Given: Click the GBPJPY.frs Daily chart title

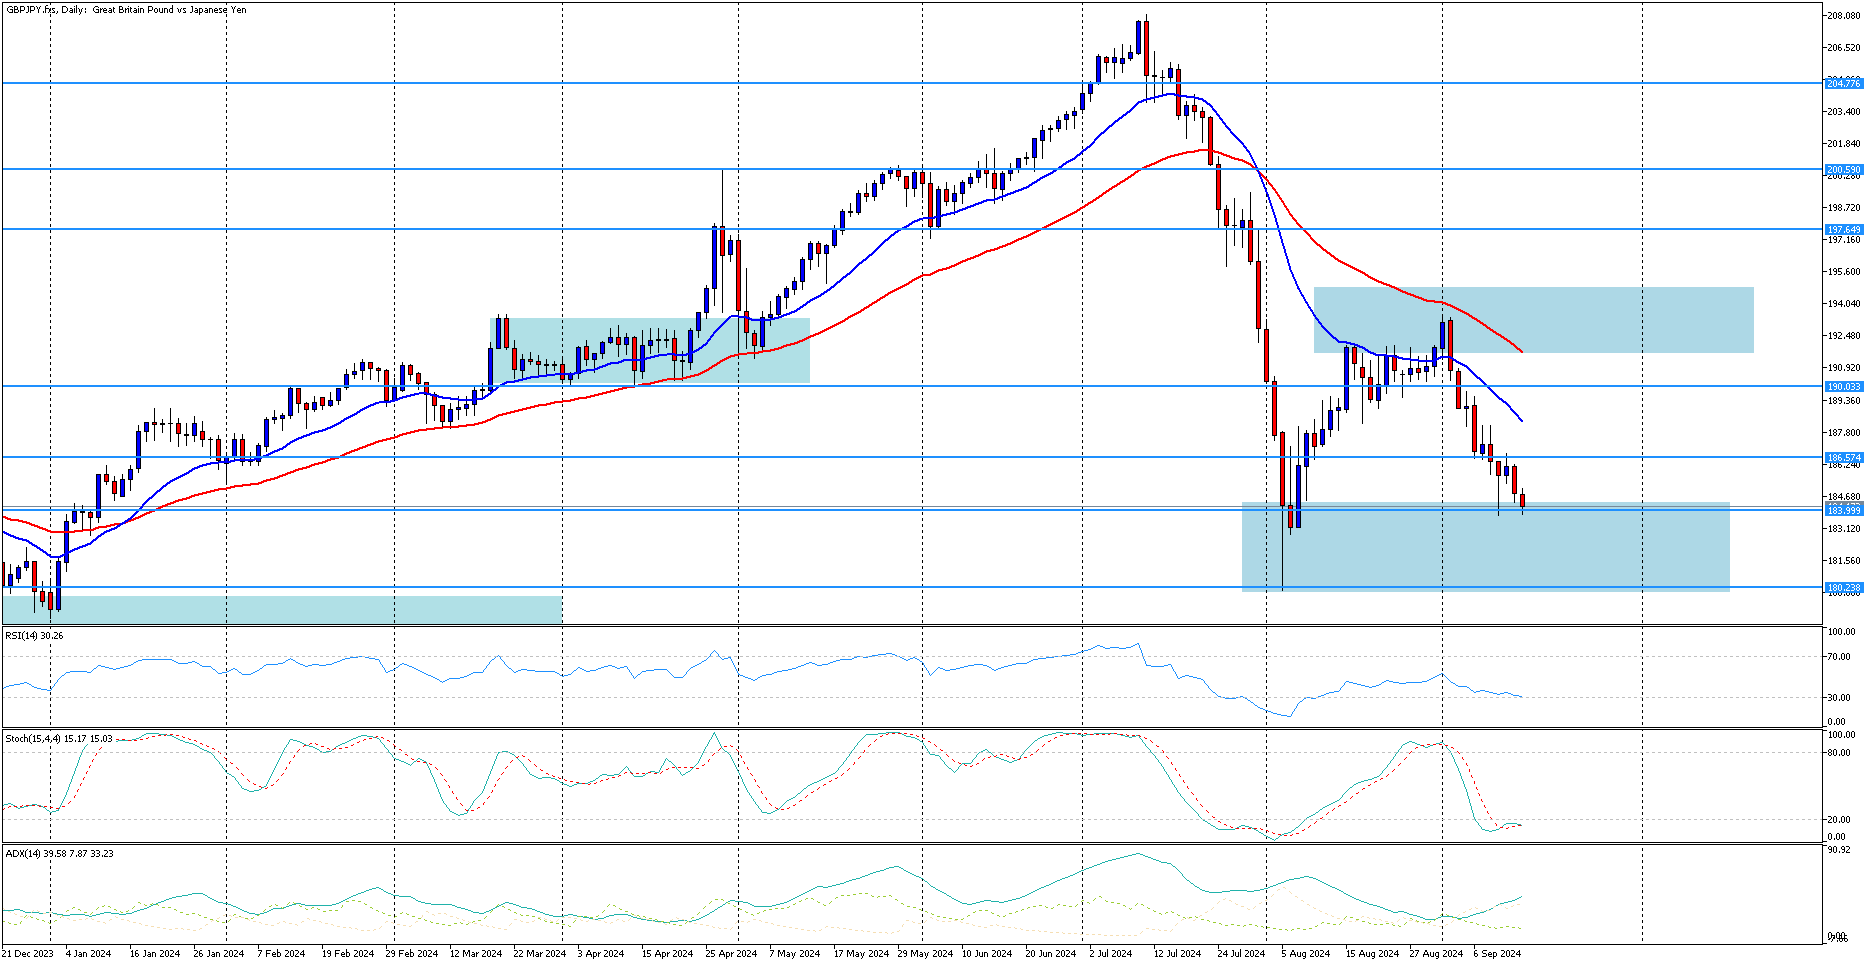Looking at the screenshot, I should [125, 10].
